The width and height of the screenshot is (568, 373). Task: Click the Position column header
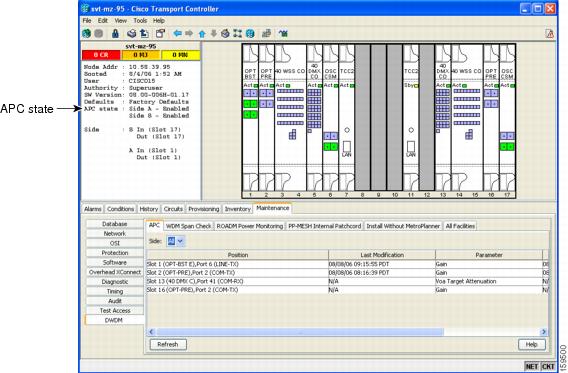238,255
